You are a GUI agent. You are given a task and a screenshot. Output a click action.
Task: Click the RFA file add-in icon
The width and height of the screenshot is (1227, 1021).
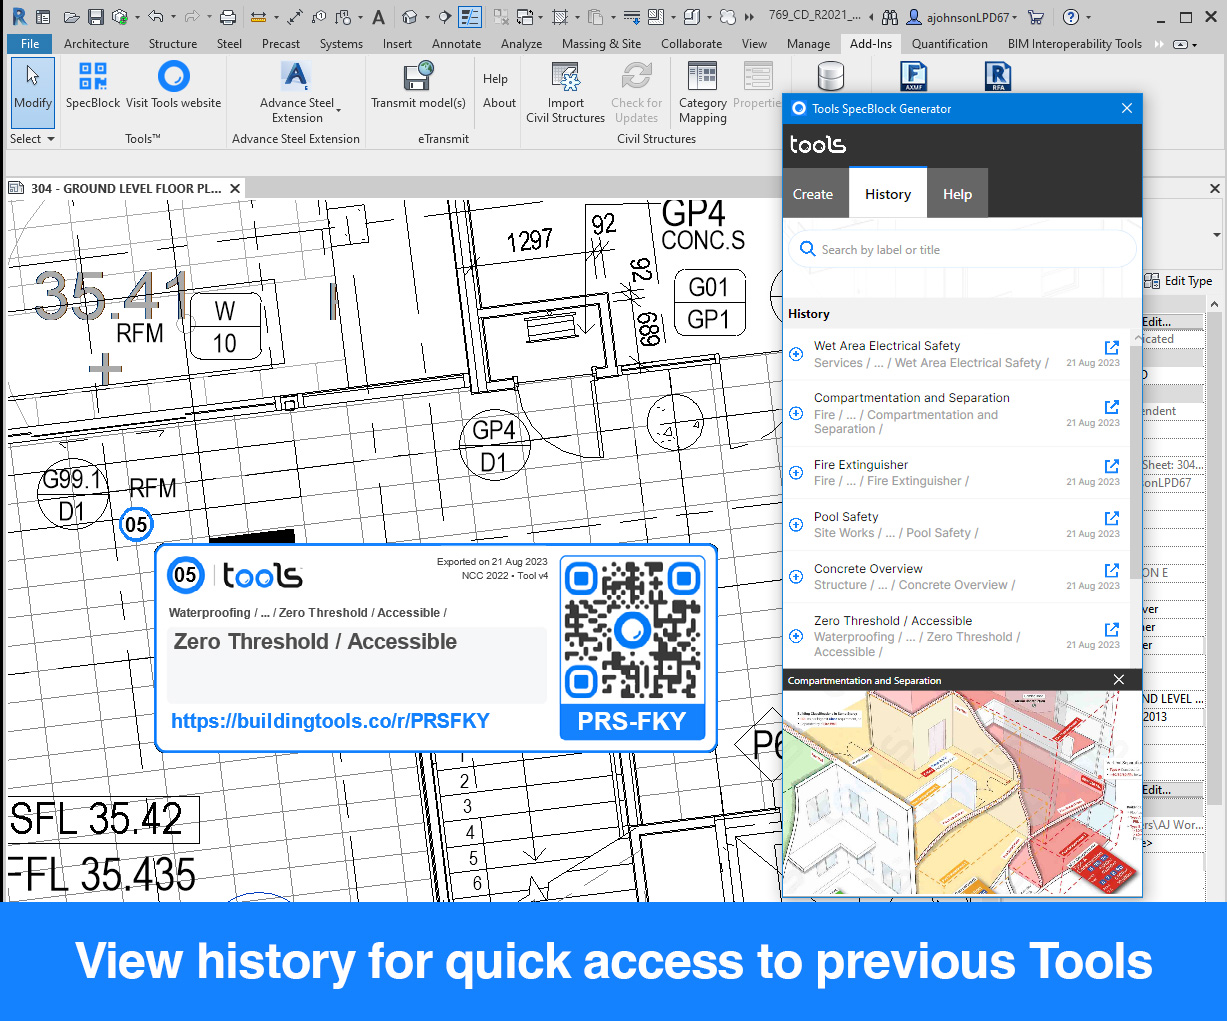[x=997, y=76]
